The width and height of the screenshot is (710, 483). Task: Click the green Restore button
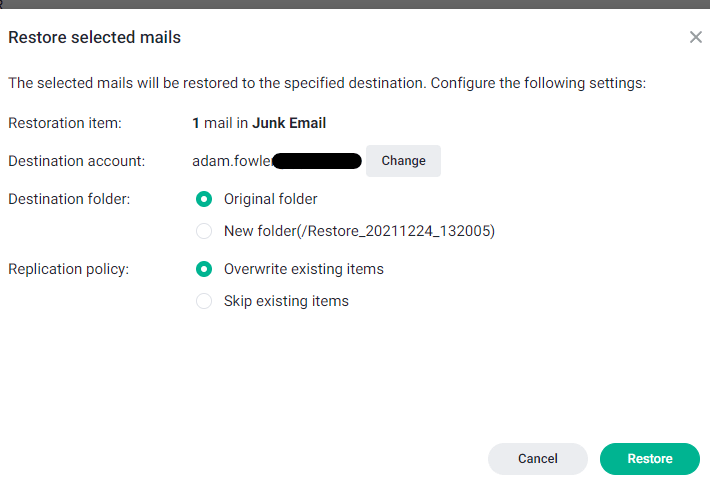650,459
